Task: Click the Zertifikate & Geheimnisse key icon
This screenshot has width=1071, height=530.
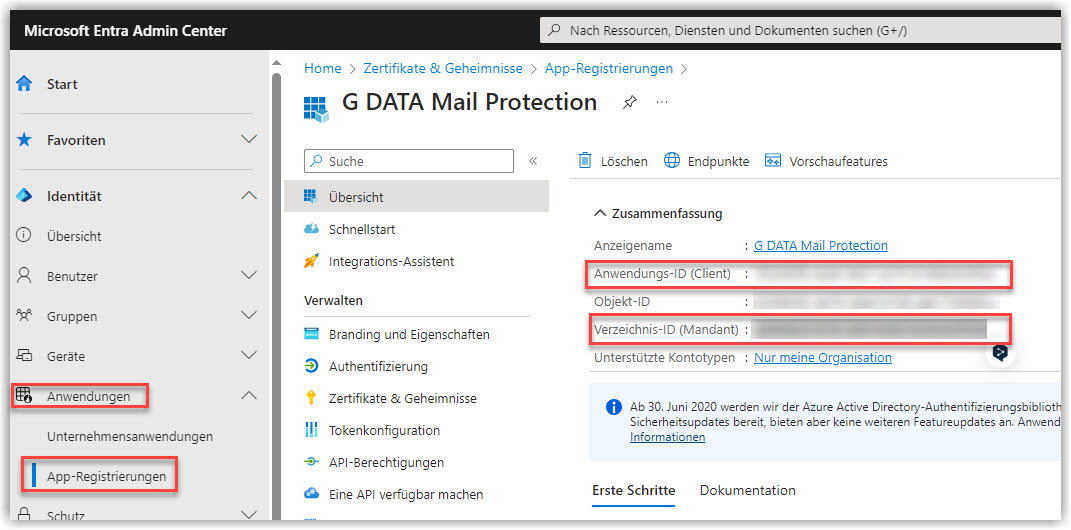Action: click(x=311, y=398)
